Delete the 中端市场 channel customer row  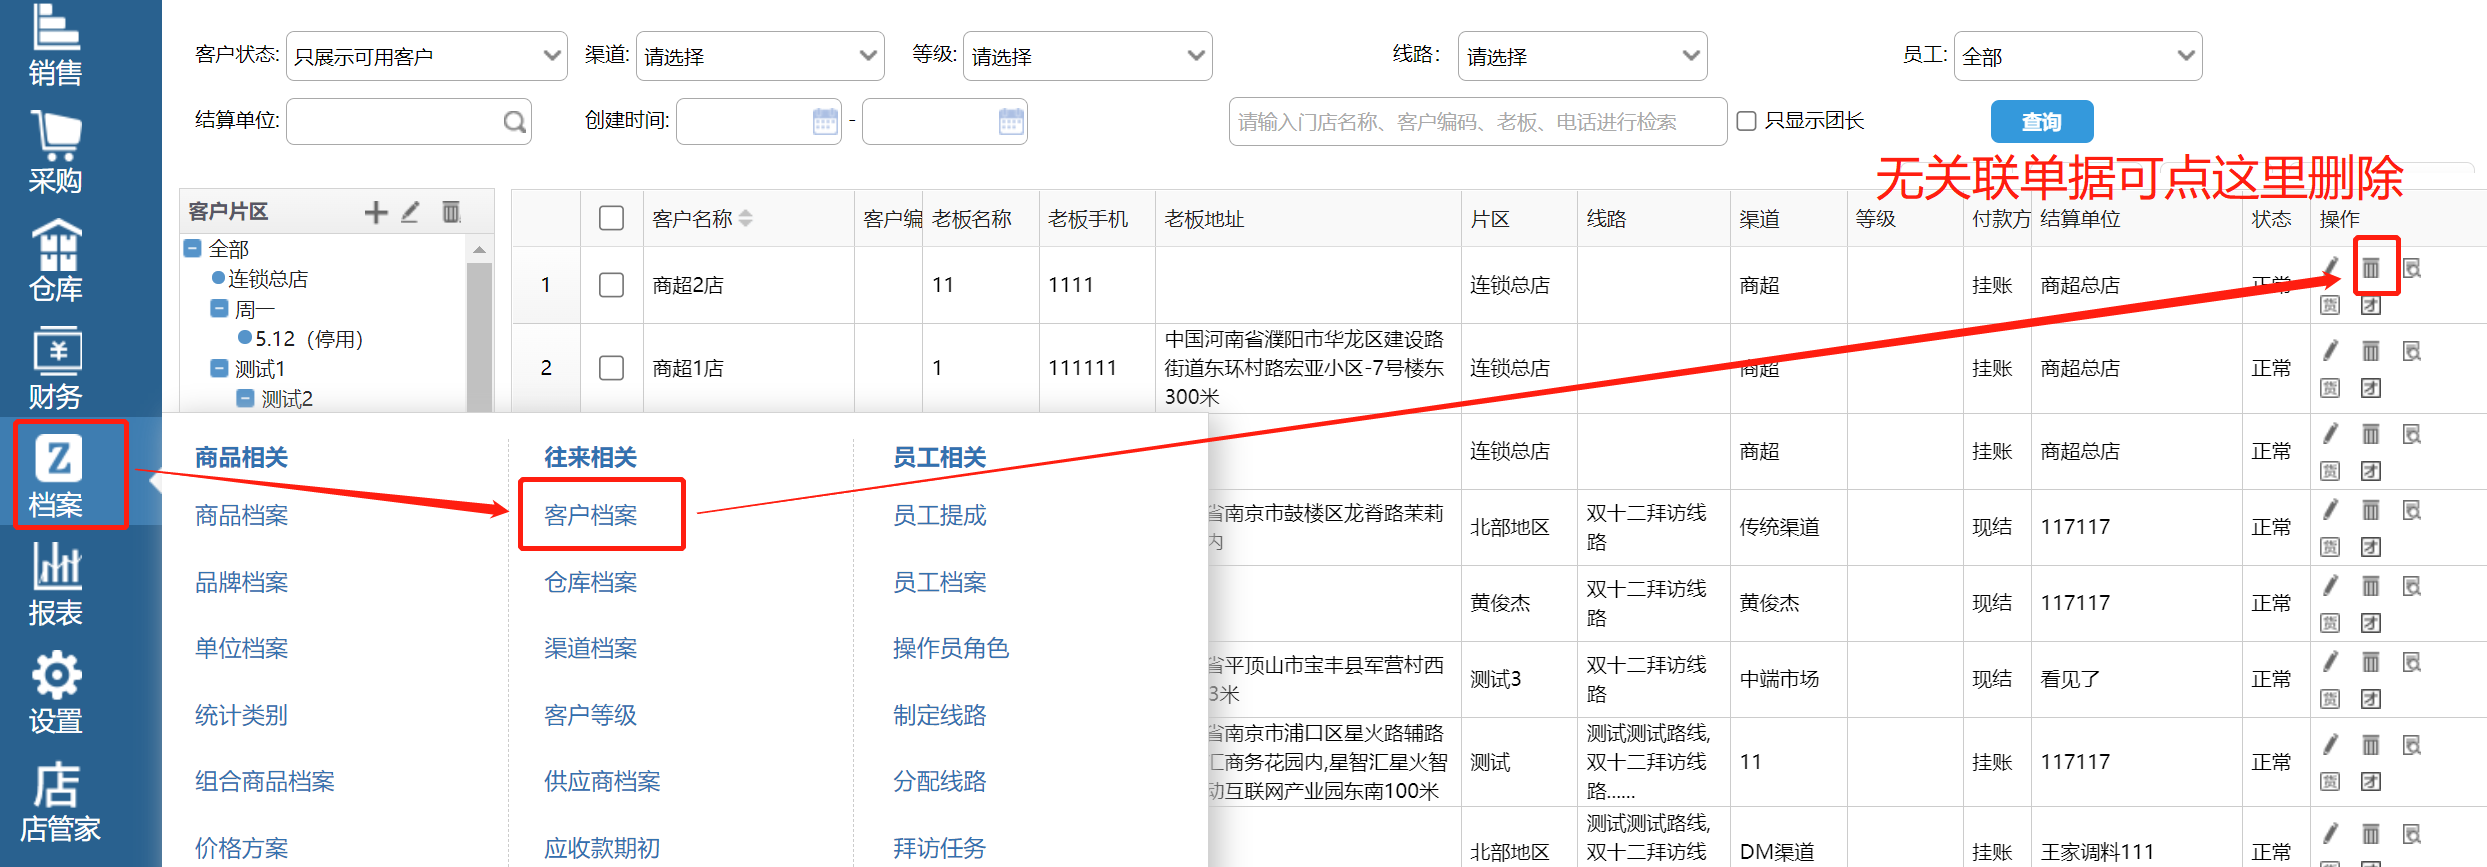coord(2371,662)
